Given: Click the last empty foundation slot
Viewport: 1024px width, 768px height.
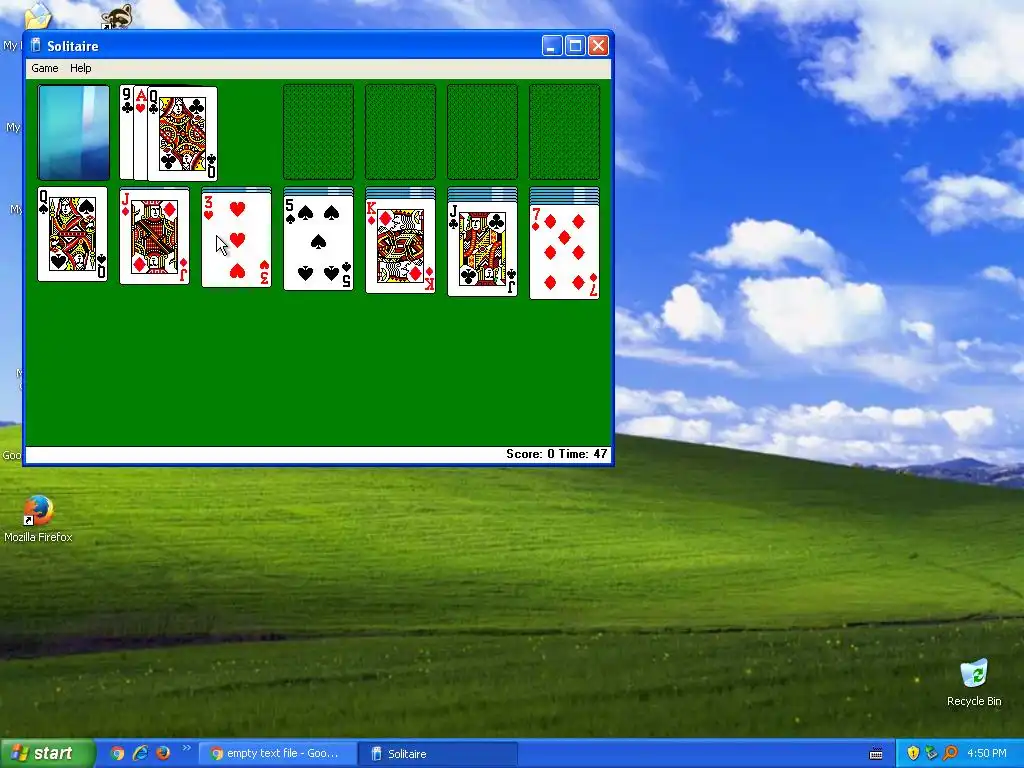Looking at the screenshot, I should pos(564,132).
